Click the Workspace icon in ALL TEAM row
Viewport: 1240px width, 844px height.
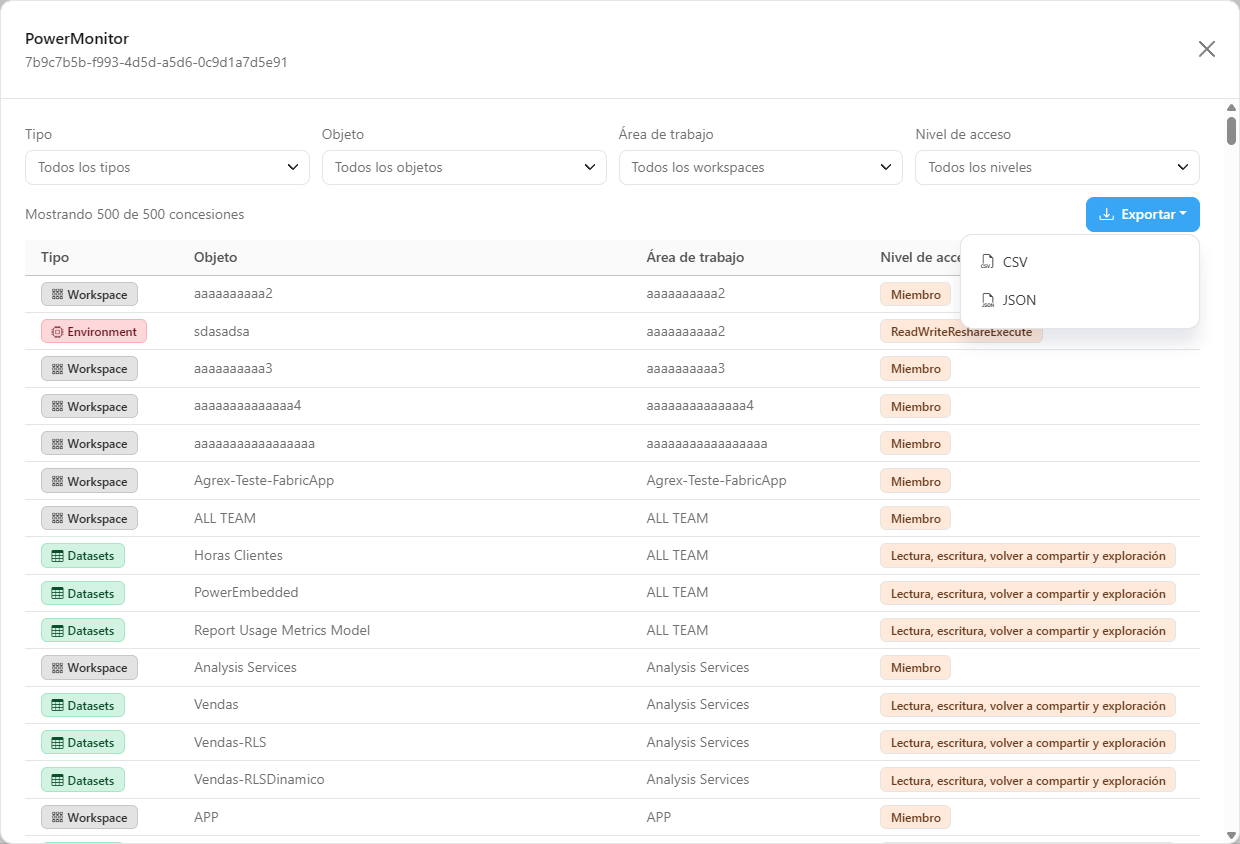coord(57,519)
